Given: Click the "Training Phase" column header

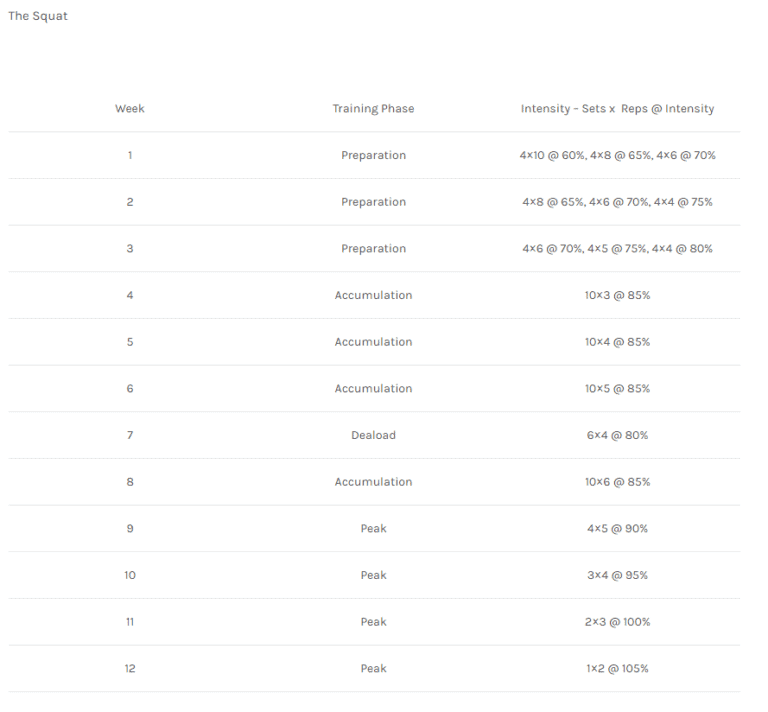Looking at the screenshot, I should tap(373, 109).
